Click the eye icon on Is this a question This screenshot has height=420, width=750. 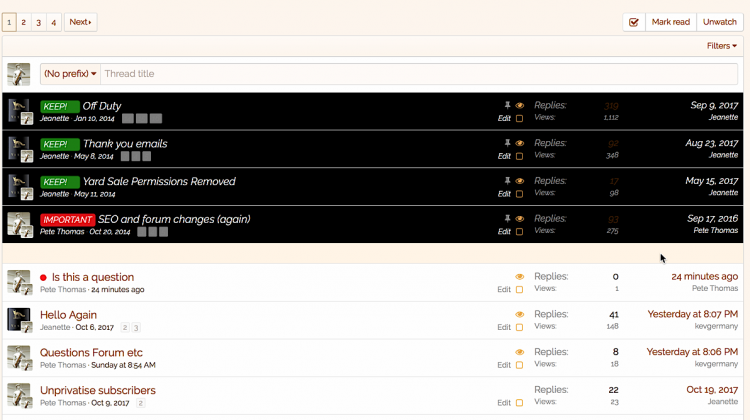519,277
